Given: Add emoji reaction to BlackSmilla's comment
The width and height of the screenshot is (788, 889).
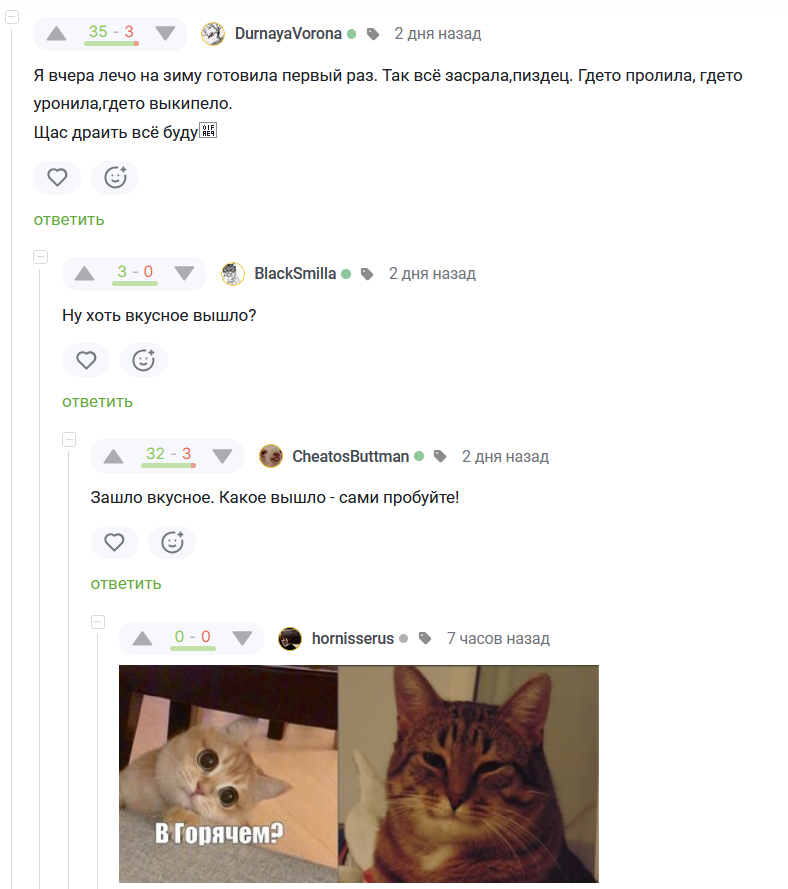Looking at the screenshot, I should 143,360.
